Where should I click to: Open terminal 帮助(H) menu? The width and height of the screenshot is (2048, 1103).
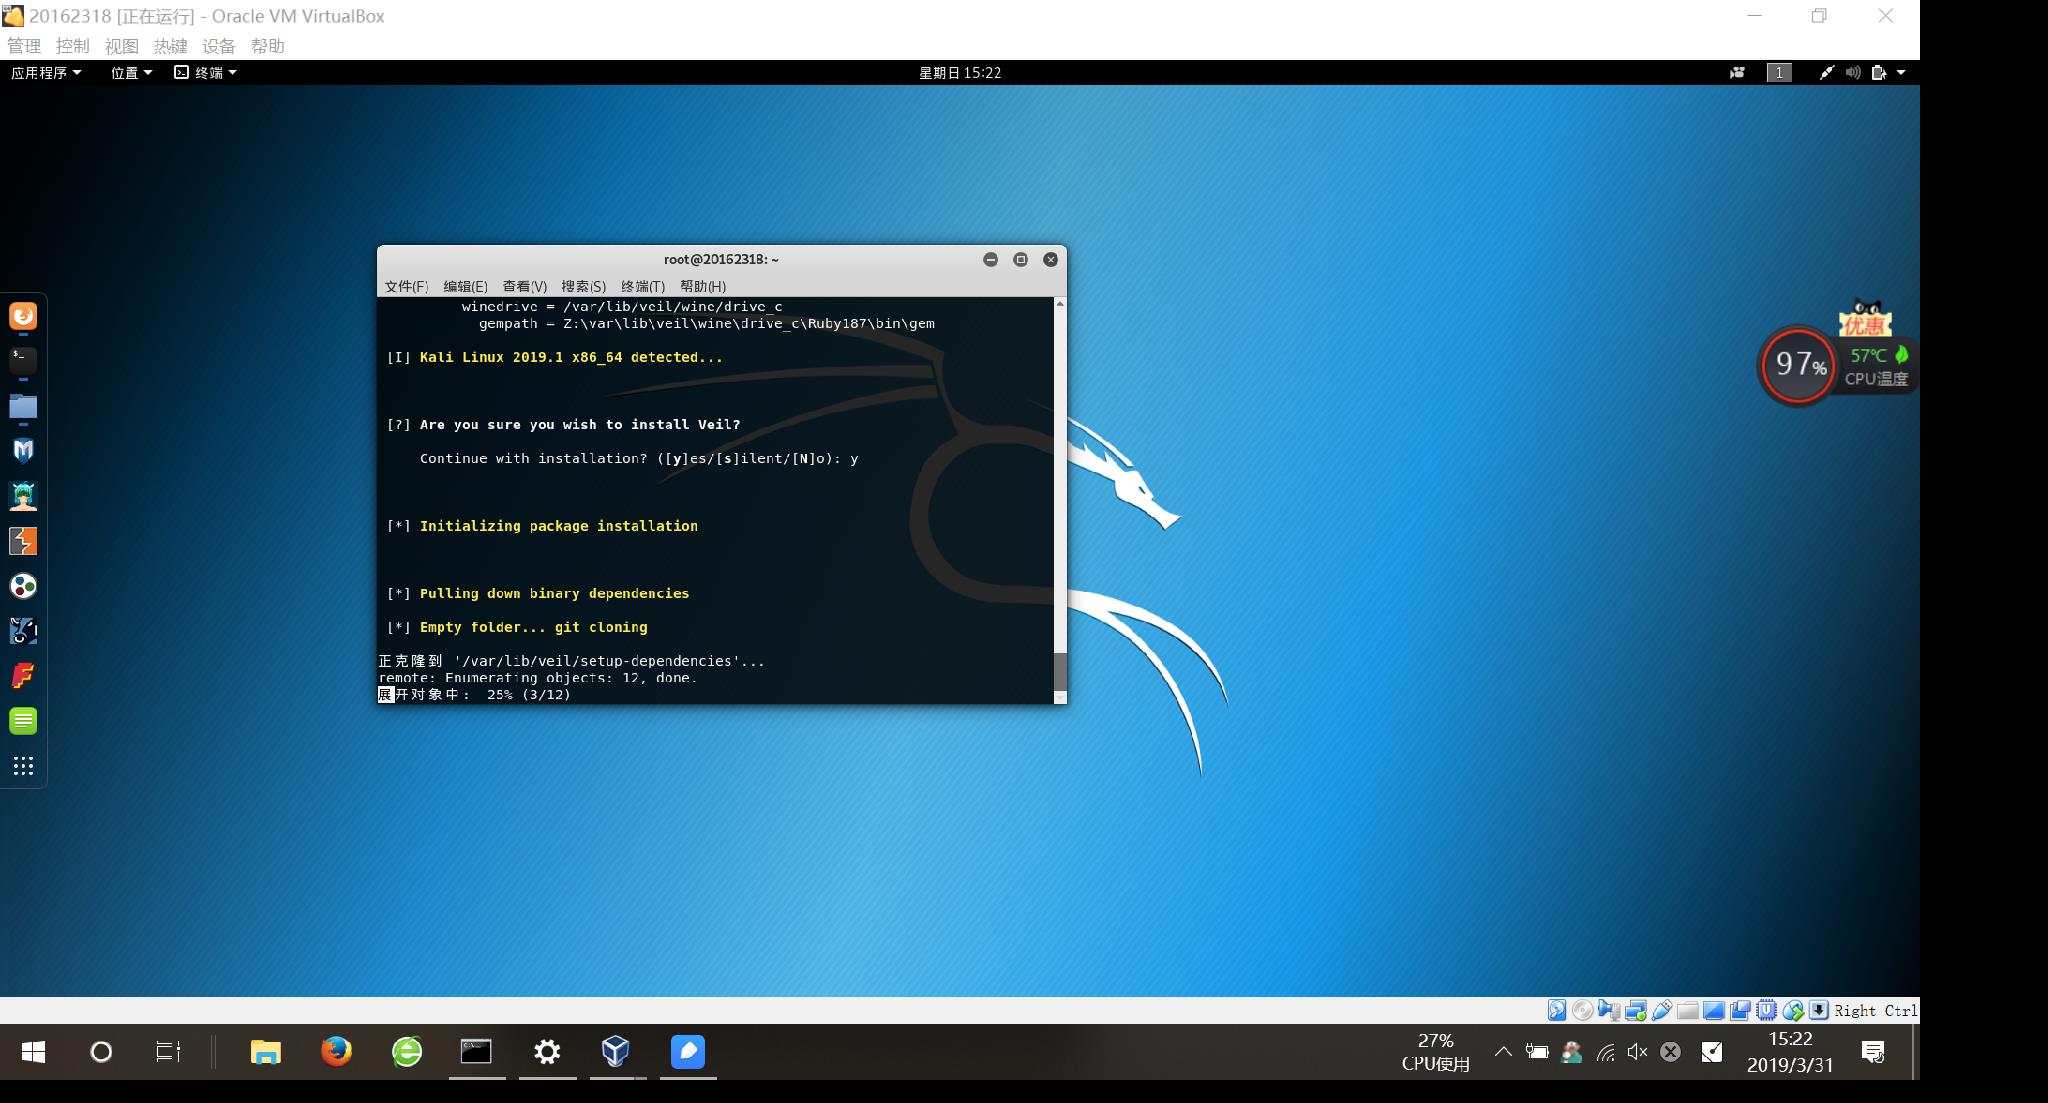pyautogui.click(x=702, y=286)
